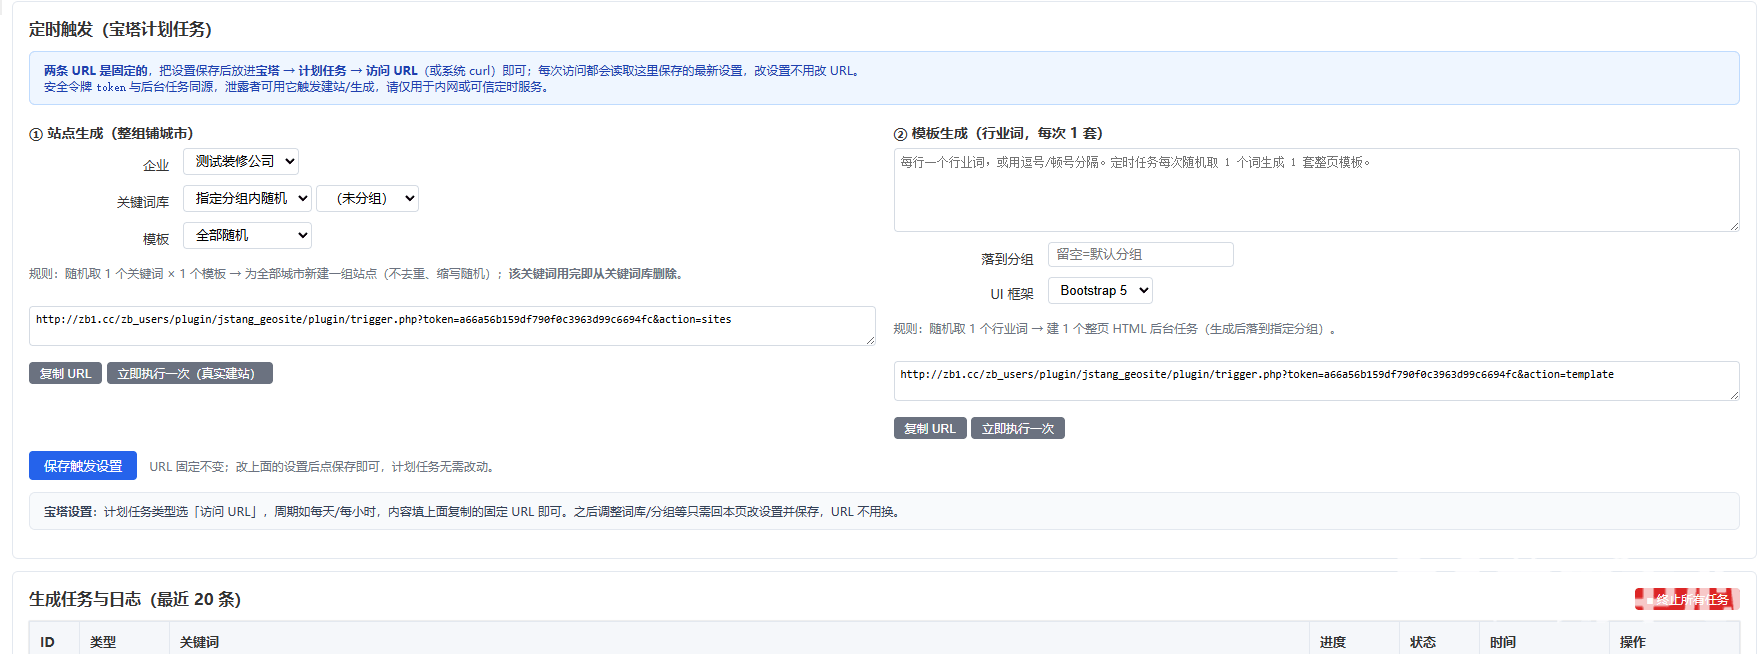
Task: Click the rule text starting 规则：随机取 1 个行业词
Action: 1115,329
